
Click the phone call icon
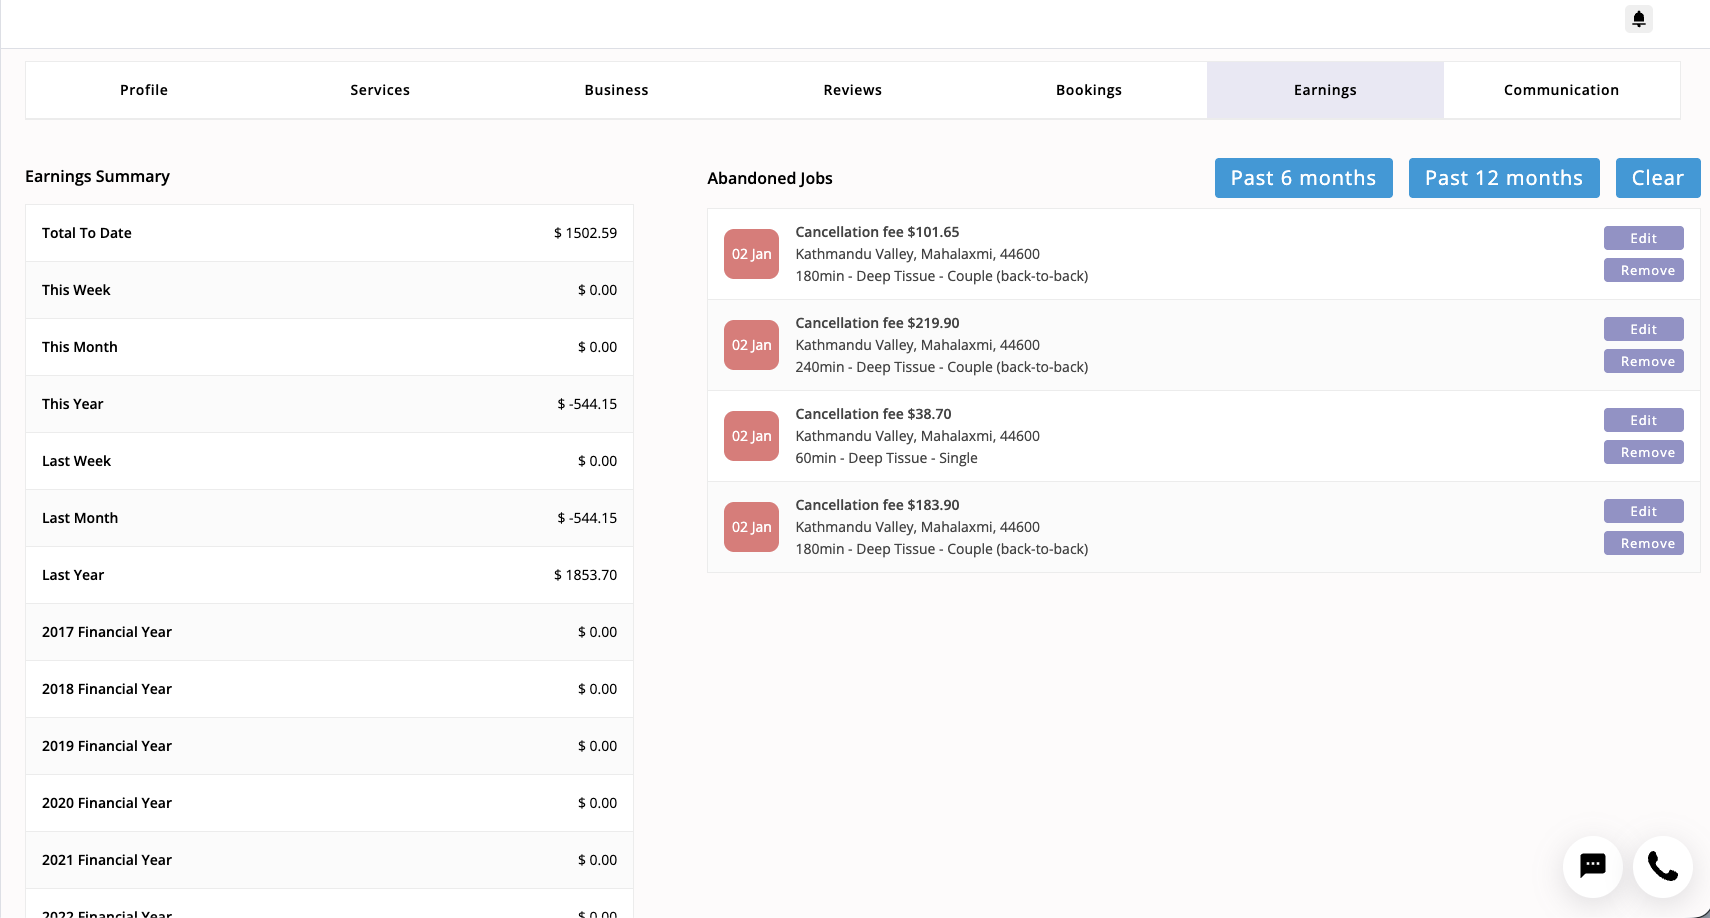click(x=1663, y=866)
